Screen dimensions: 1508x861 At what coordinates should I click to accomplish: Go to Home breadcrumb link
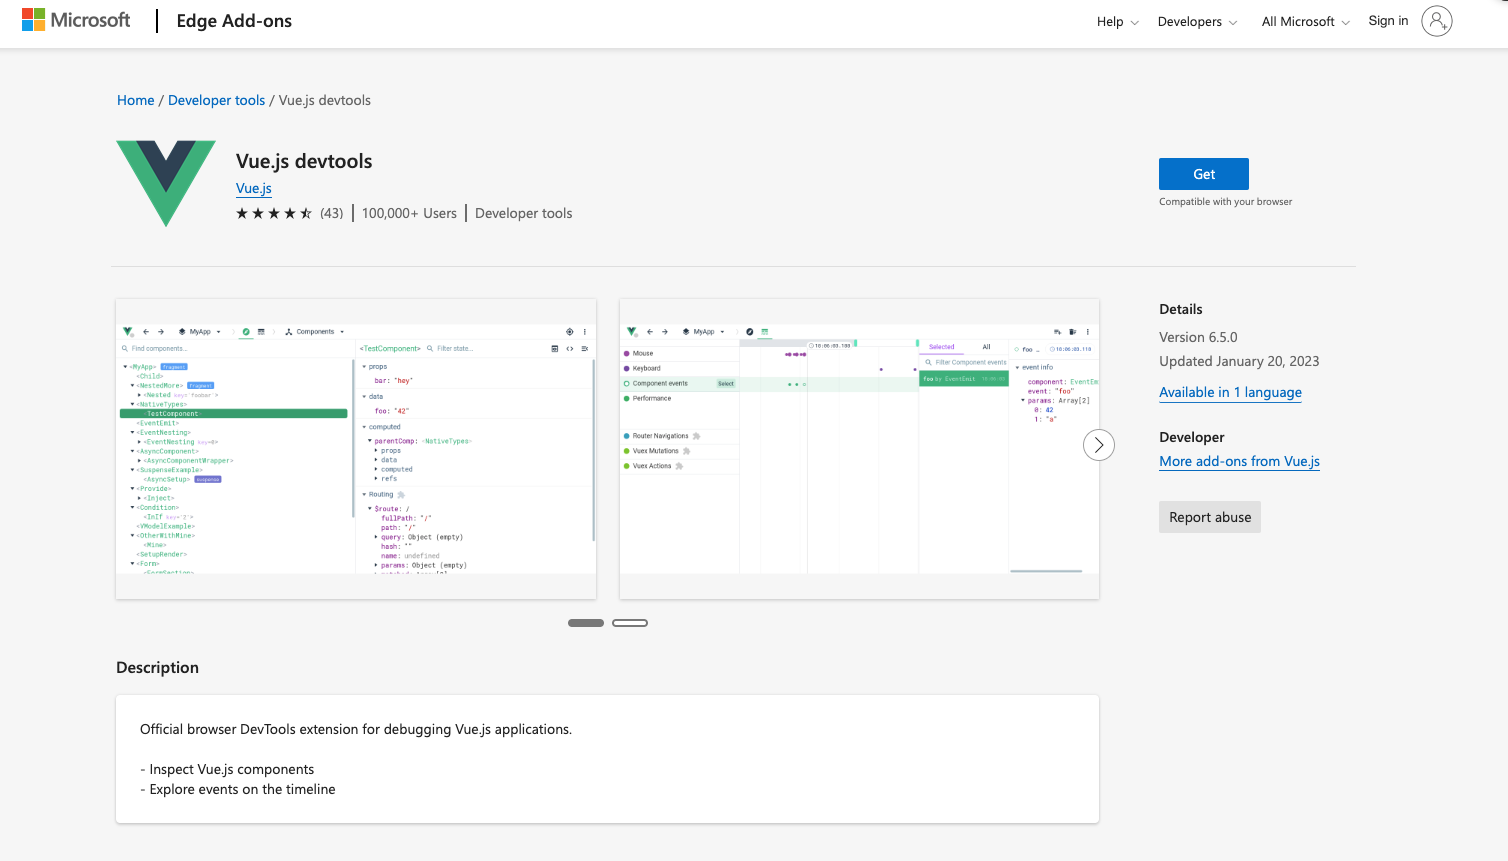click(x=135, y=100)
